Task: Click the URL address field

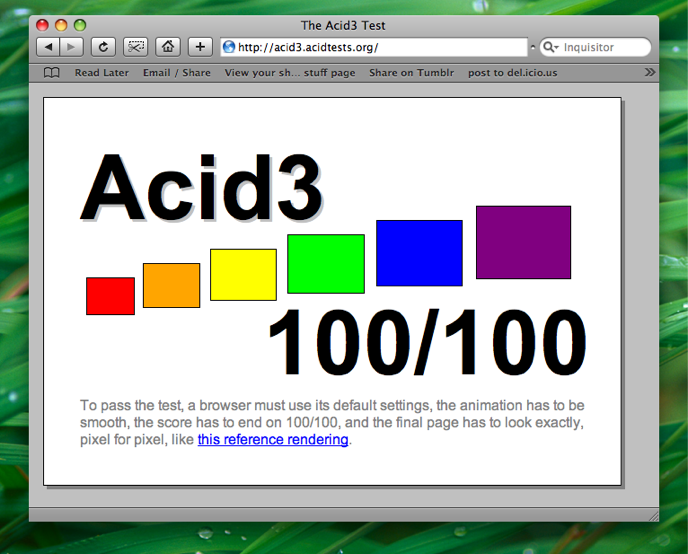Action: (380, 47)
